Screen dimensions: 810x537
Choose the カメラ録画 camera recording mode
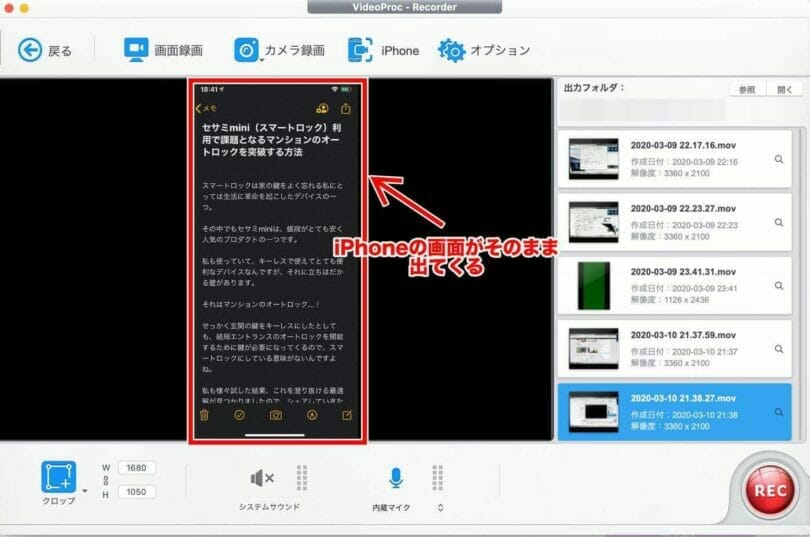(x=279, y=50)
